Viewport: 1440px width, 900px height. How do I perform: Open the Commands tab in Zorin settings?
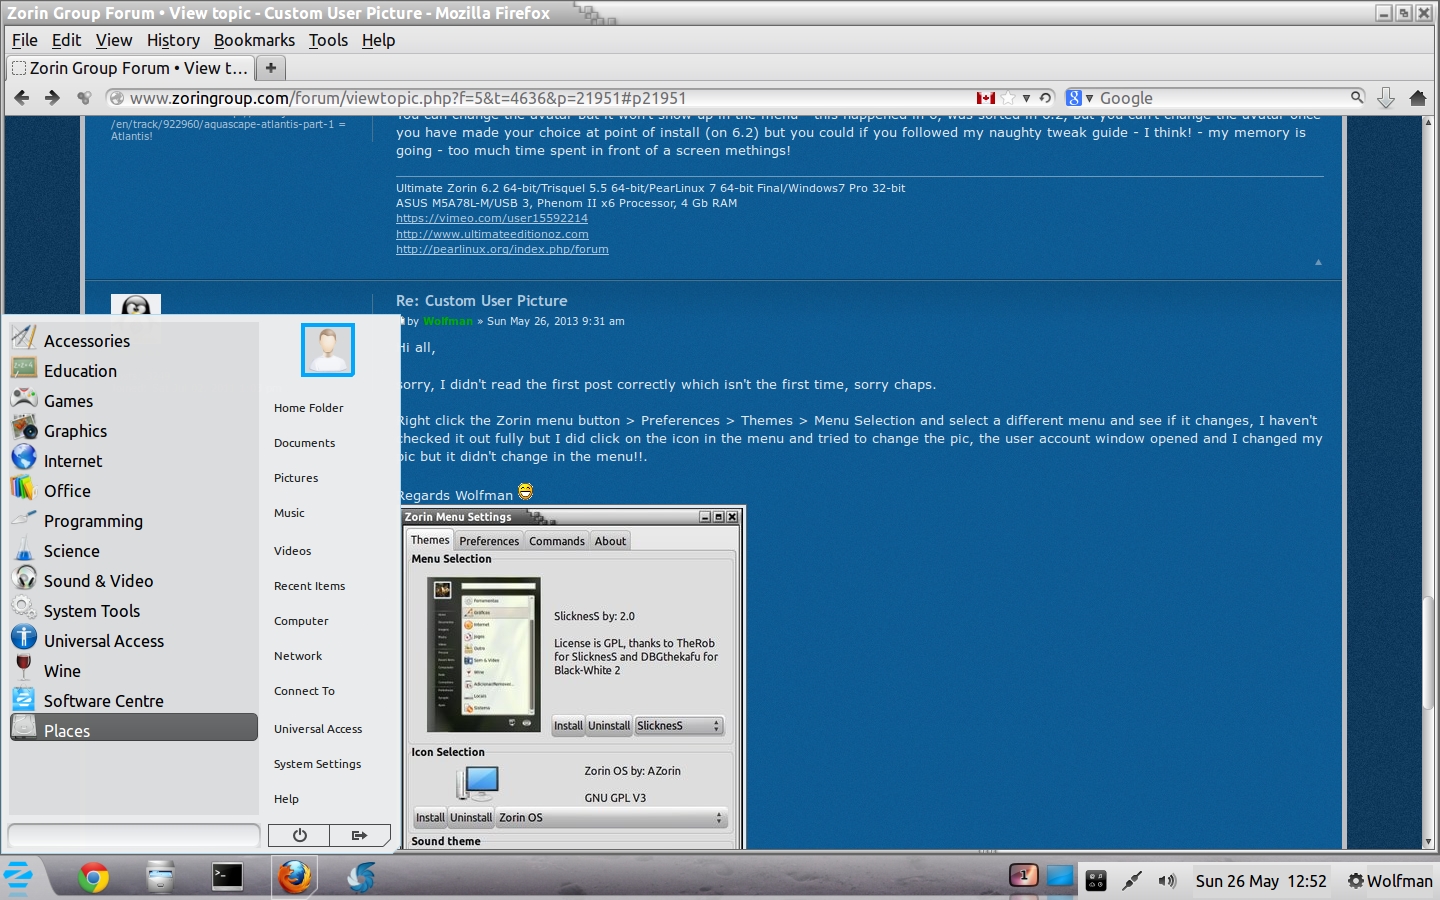(x=556, y=541)
